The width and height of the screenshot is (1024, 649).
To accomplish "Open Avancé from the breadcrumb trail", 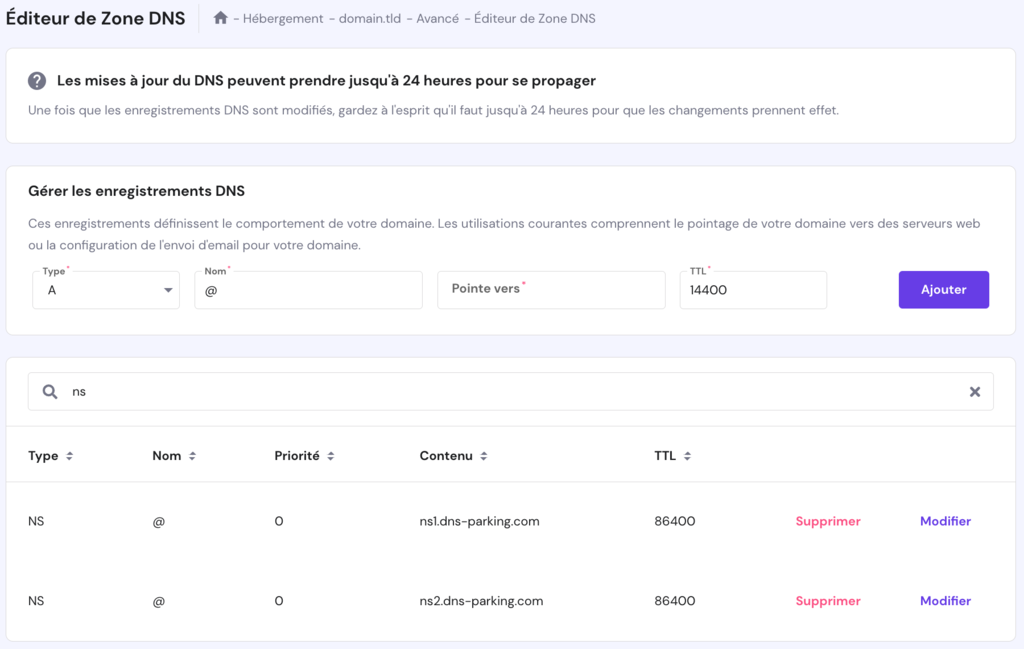I will 437,18.
